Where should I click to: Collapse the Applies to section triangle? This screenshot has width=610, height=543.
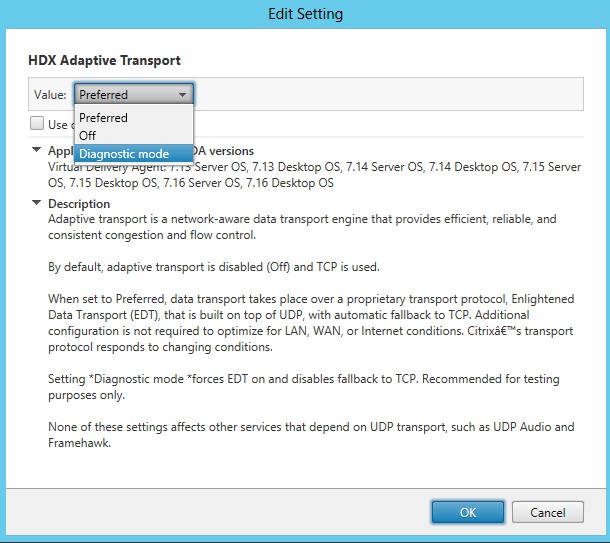click(36, 151)
